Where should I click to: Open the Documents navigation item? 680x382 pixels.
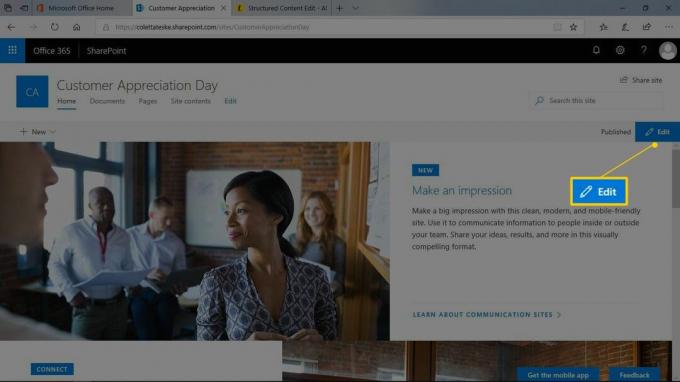[107, 101]
